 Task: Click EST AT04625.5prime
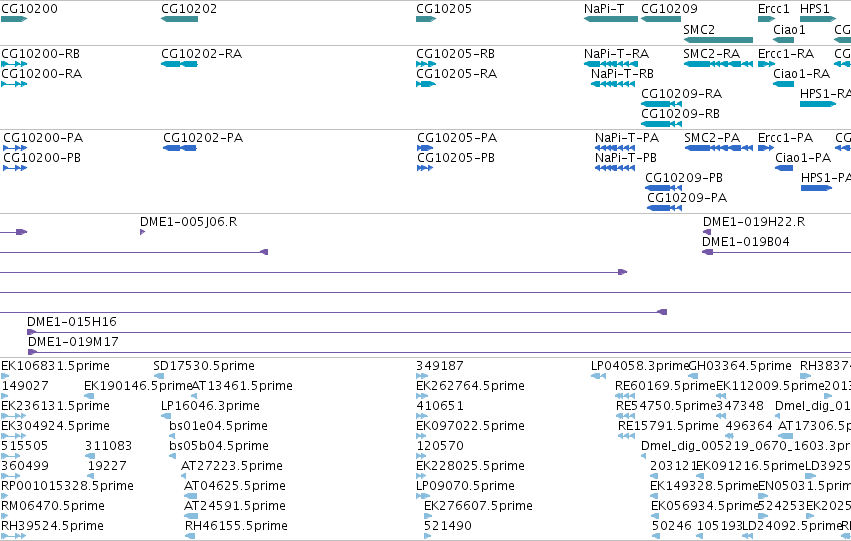tap(234, 486)
